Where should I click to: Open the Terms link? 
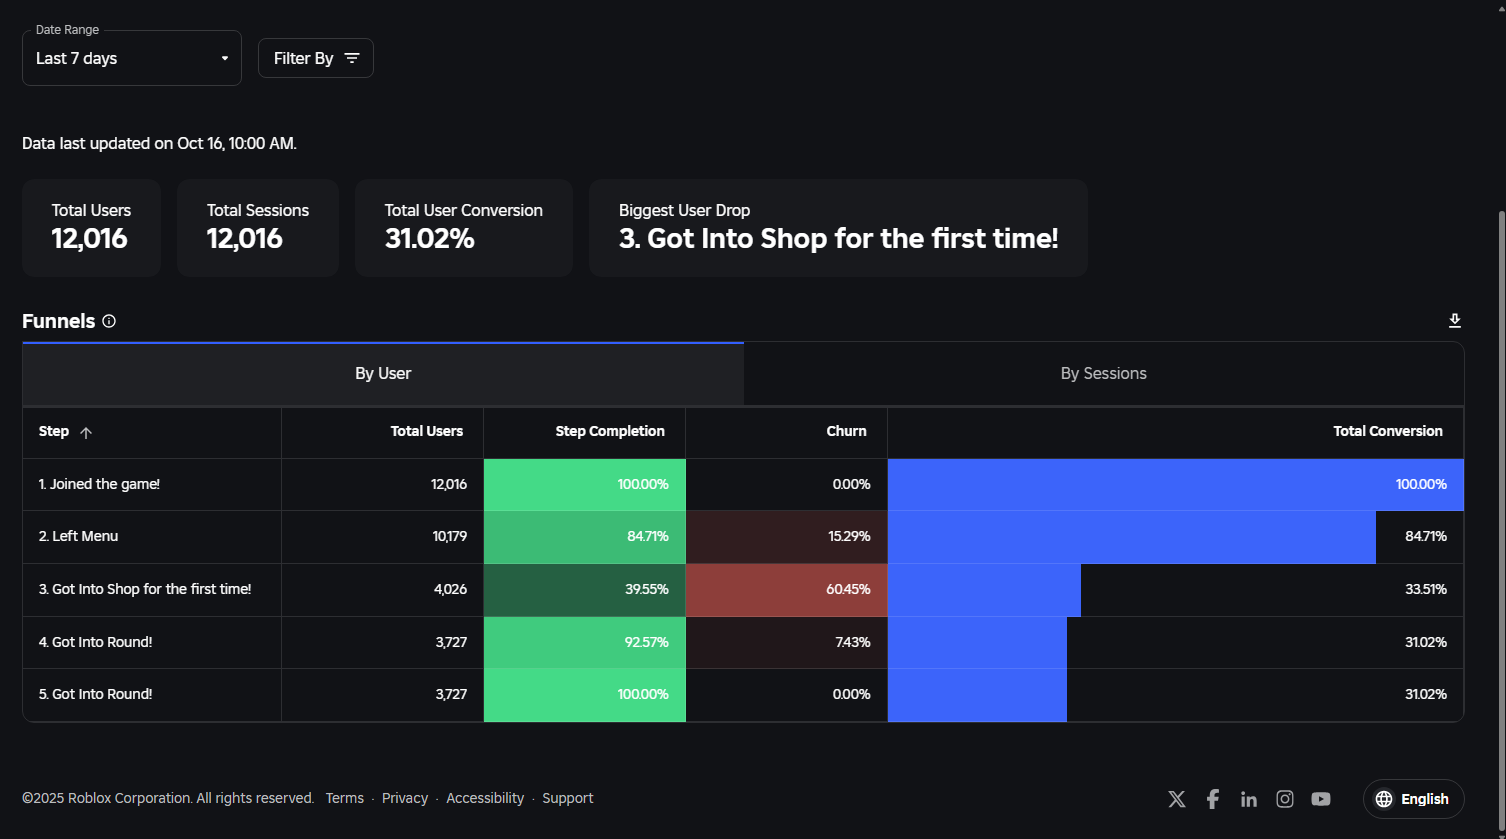point(345,798)
